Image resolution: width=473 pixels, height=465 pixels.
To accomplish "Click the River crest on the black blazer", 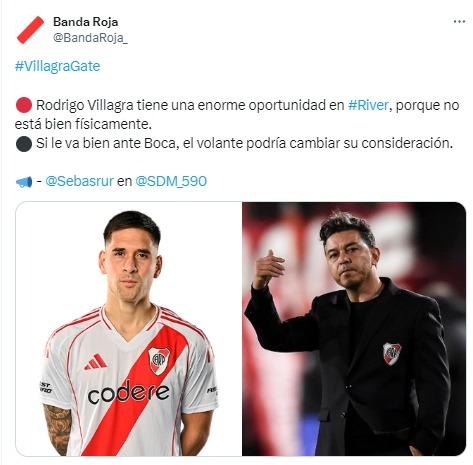I will coord(392,354).
